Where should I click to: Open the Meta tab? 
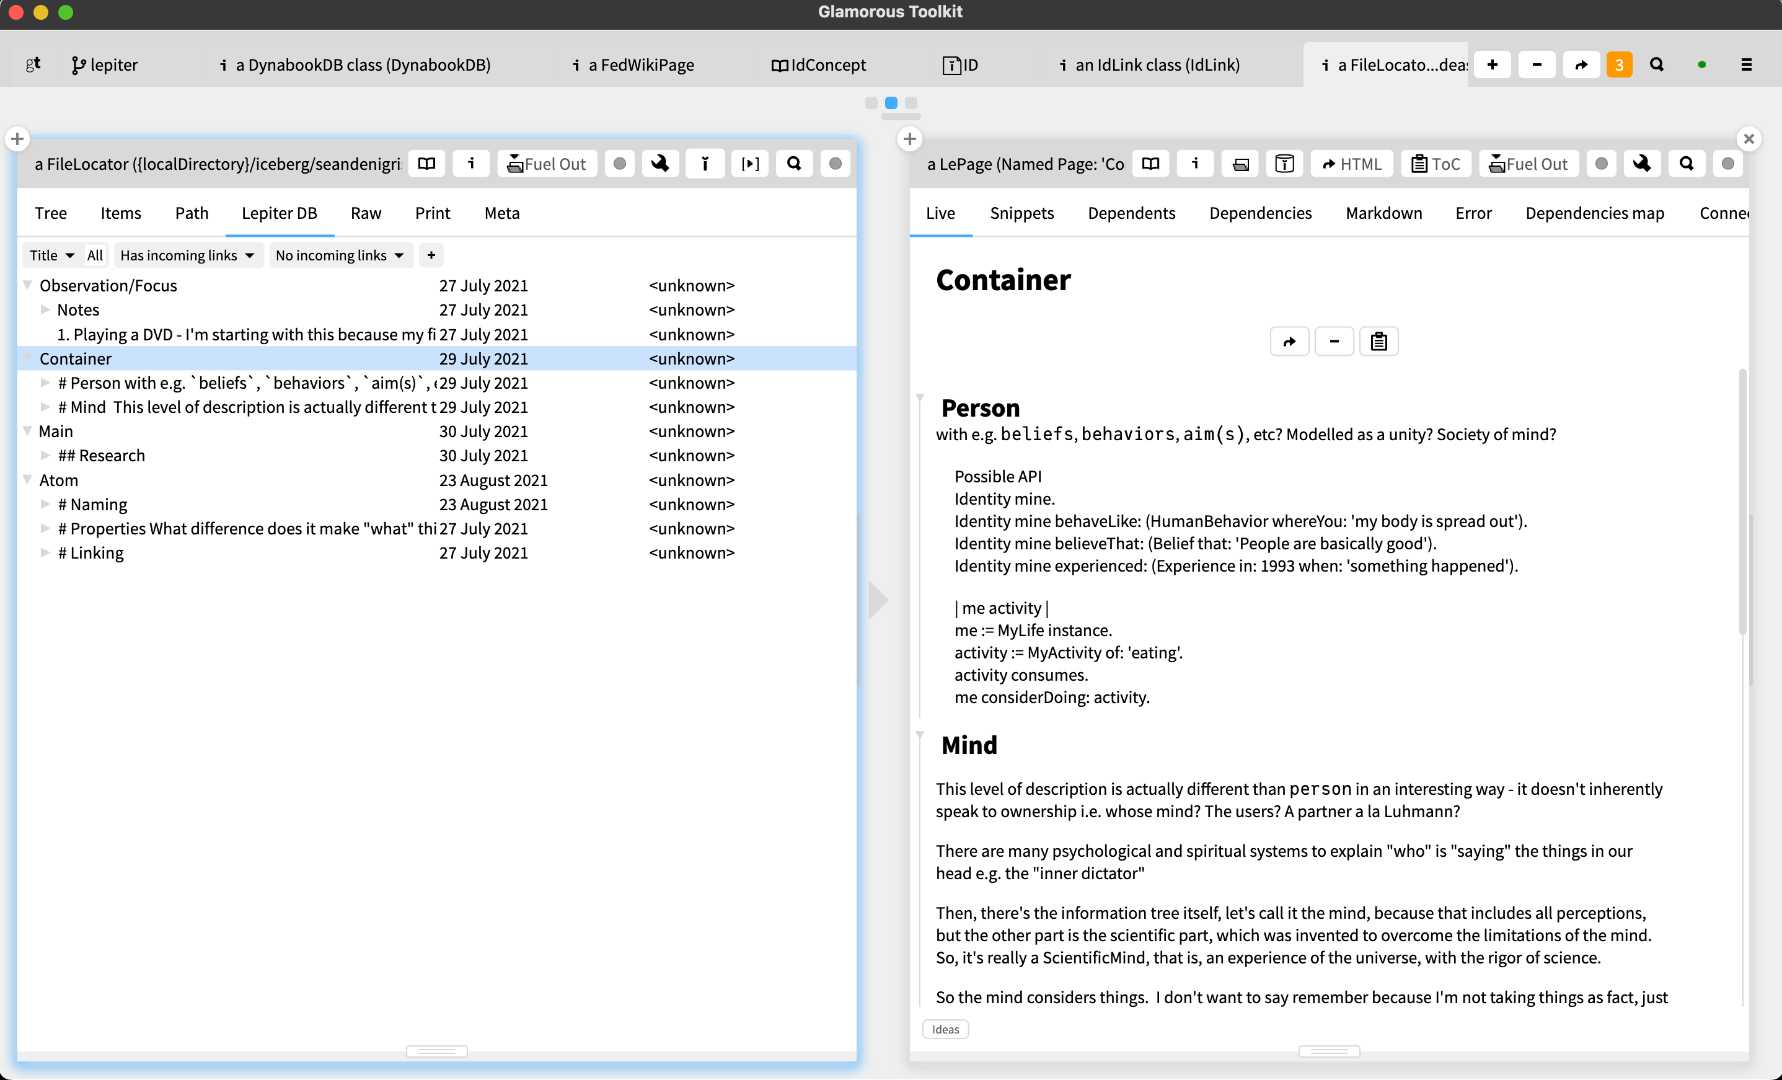(502, 213)
